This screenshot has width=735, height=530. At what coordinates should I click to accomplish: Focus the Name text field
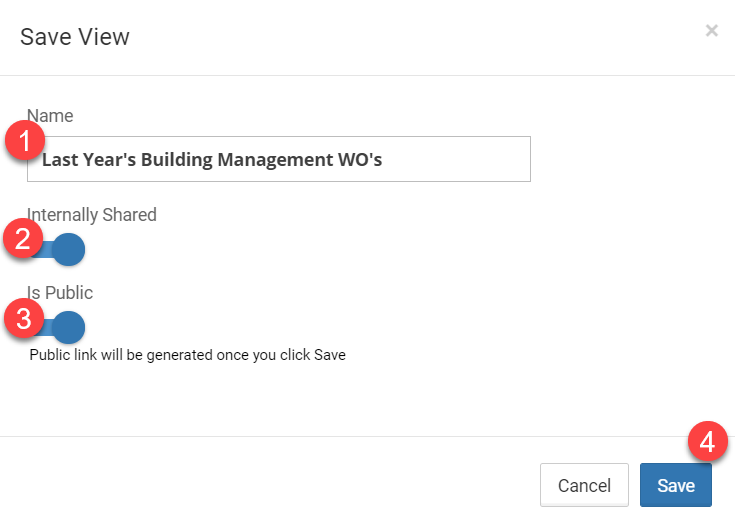[x=280, y=159]
